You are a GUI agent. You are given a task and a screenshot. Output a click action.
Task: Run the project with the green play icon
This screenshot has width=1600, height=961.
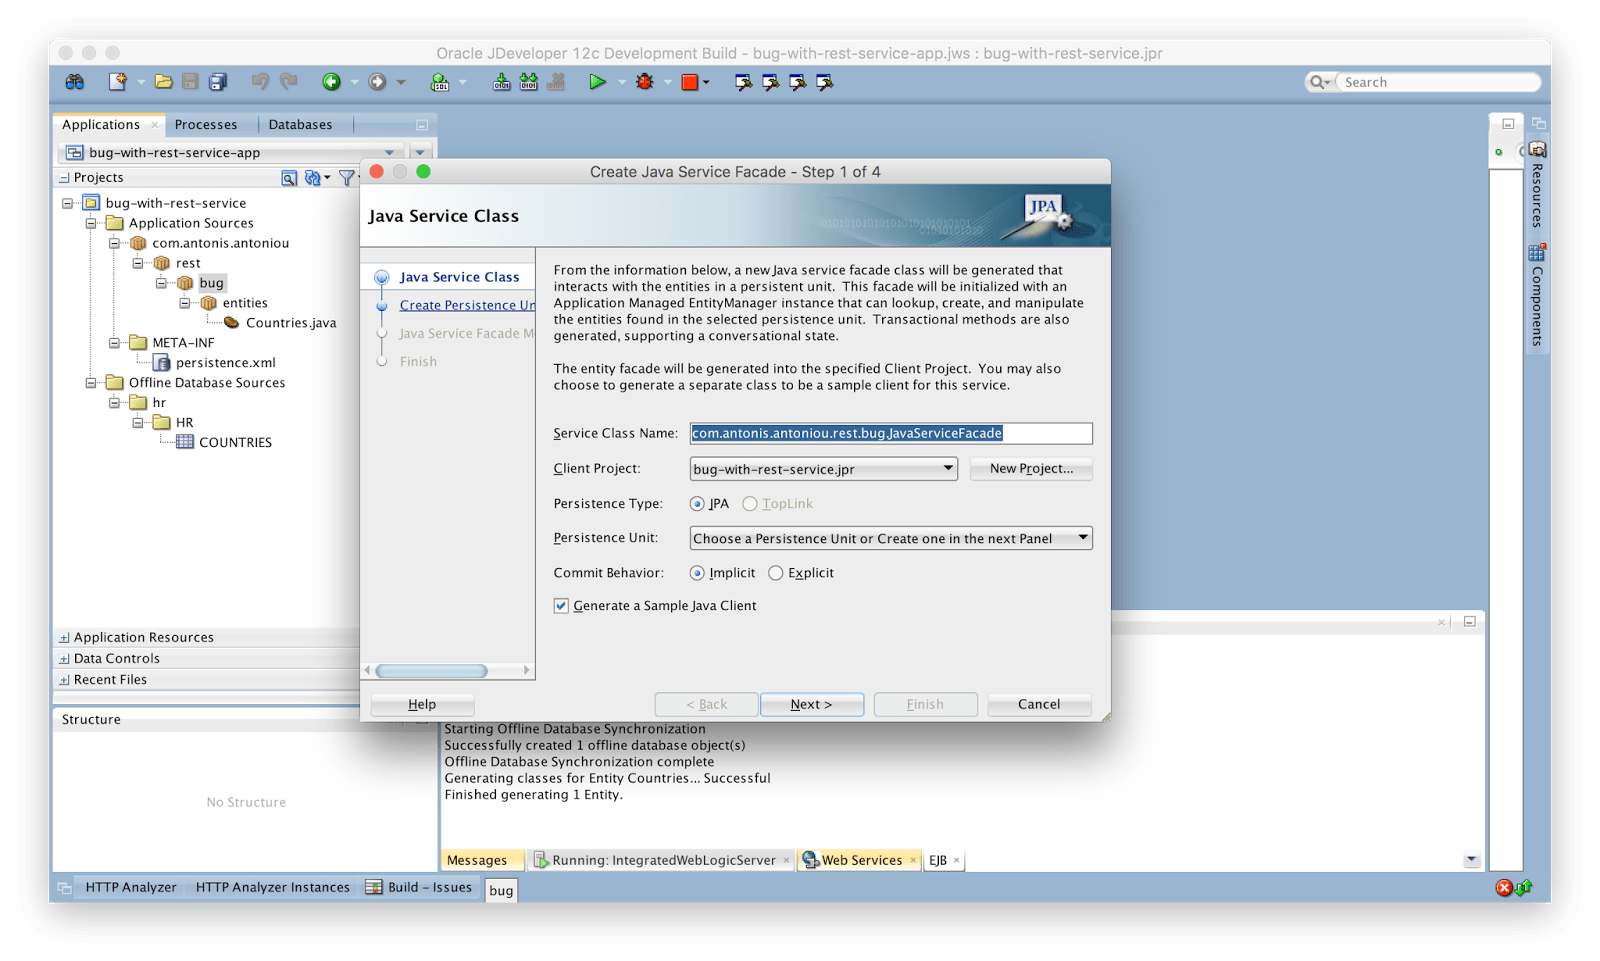pos(597,82)
